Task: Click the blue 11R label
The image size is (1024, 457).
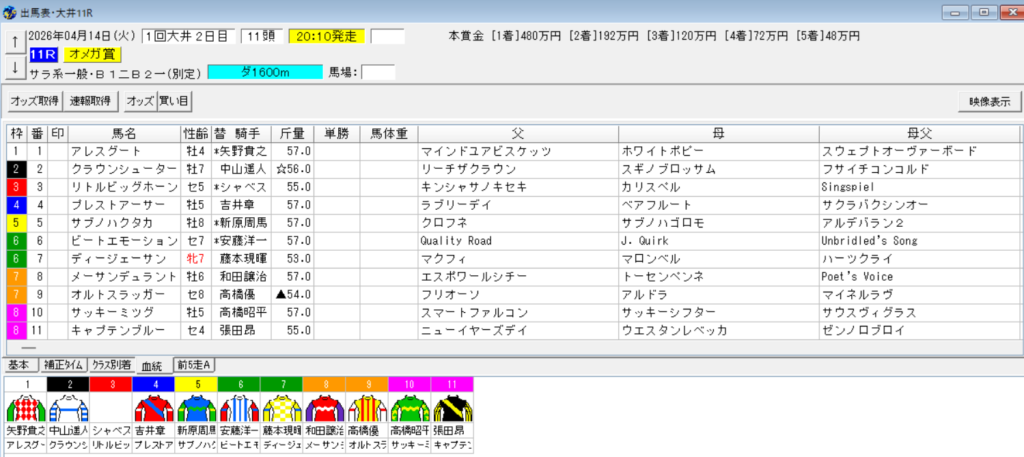Action: coord(45,55)
